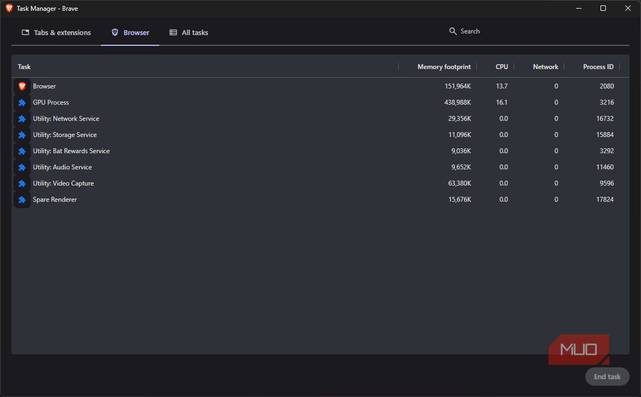The width and height of the screenshot is (641, 397).
Task: Select Utility: Audio Service row
Action: click(320, 167)
